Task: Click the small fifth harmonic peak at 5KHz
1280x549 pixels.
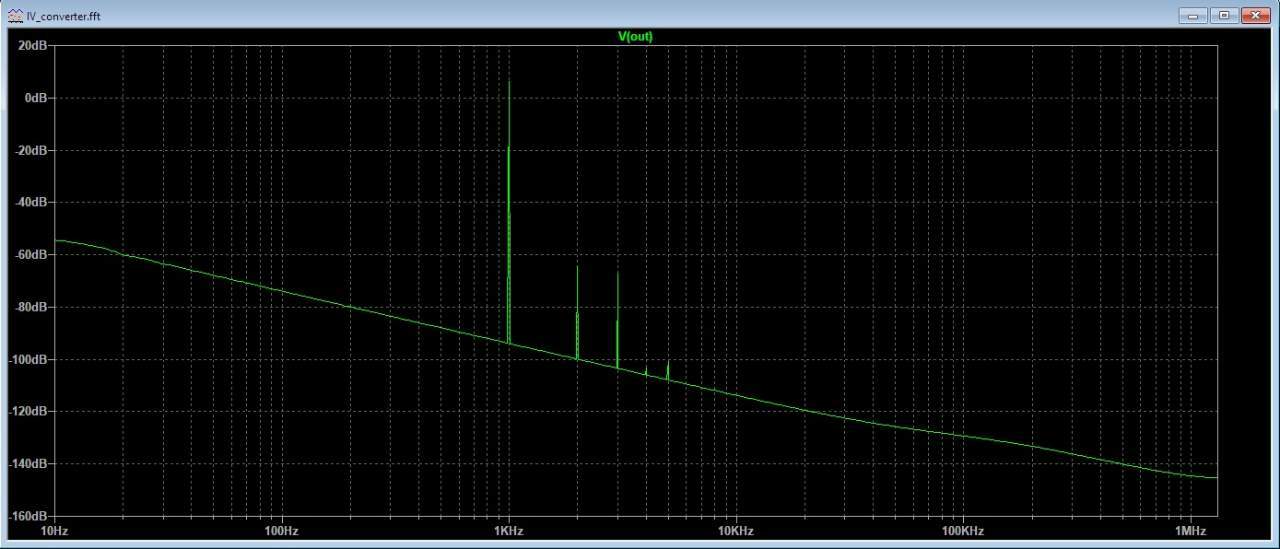Action: 668,371
